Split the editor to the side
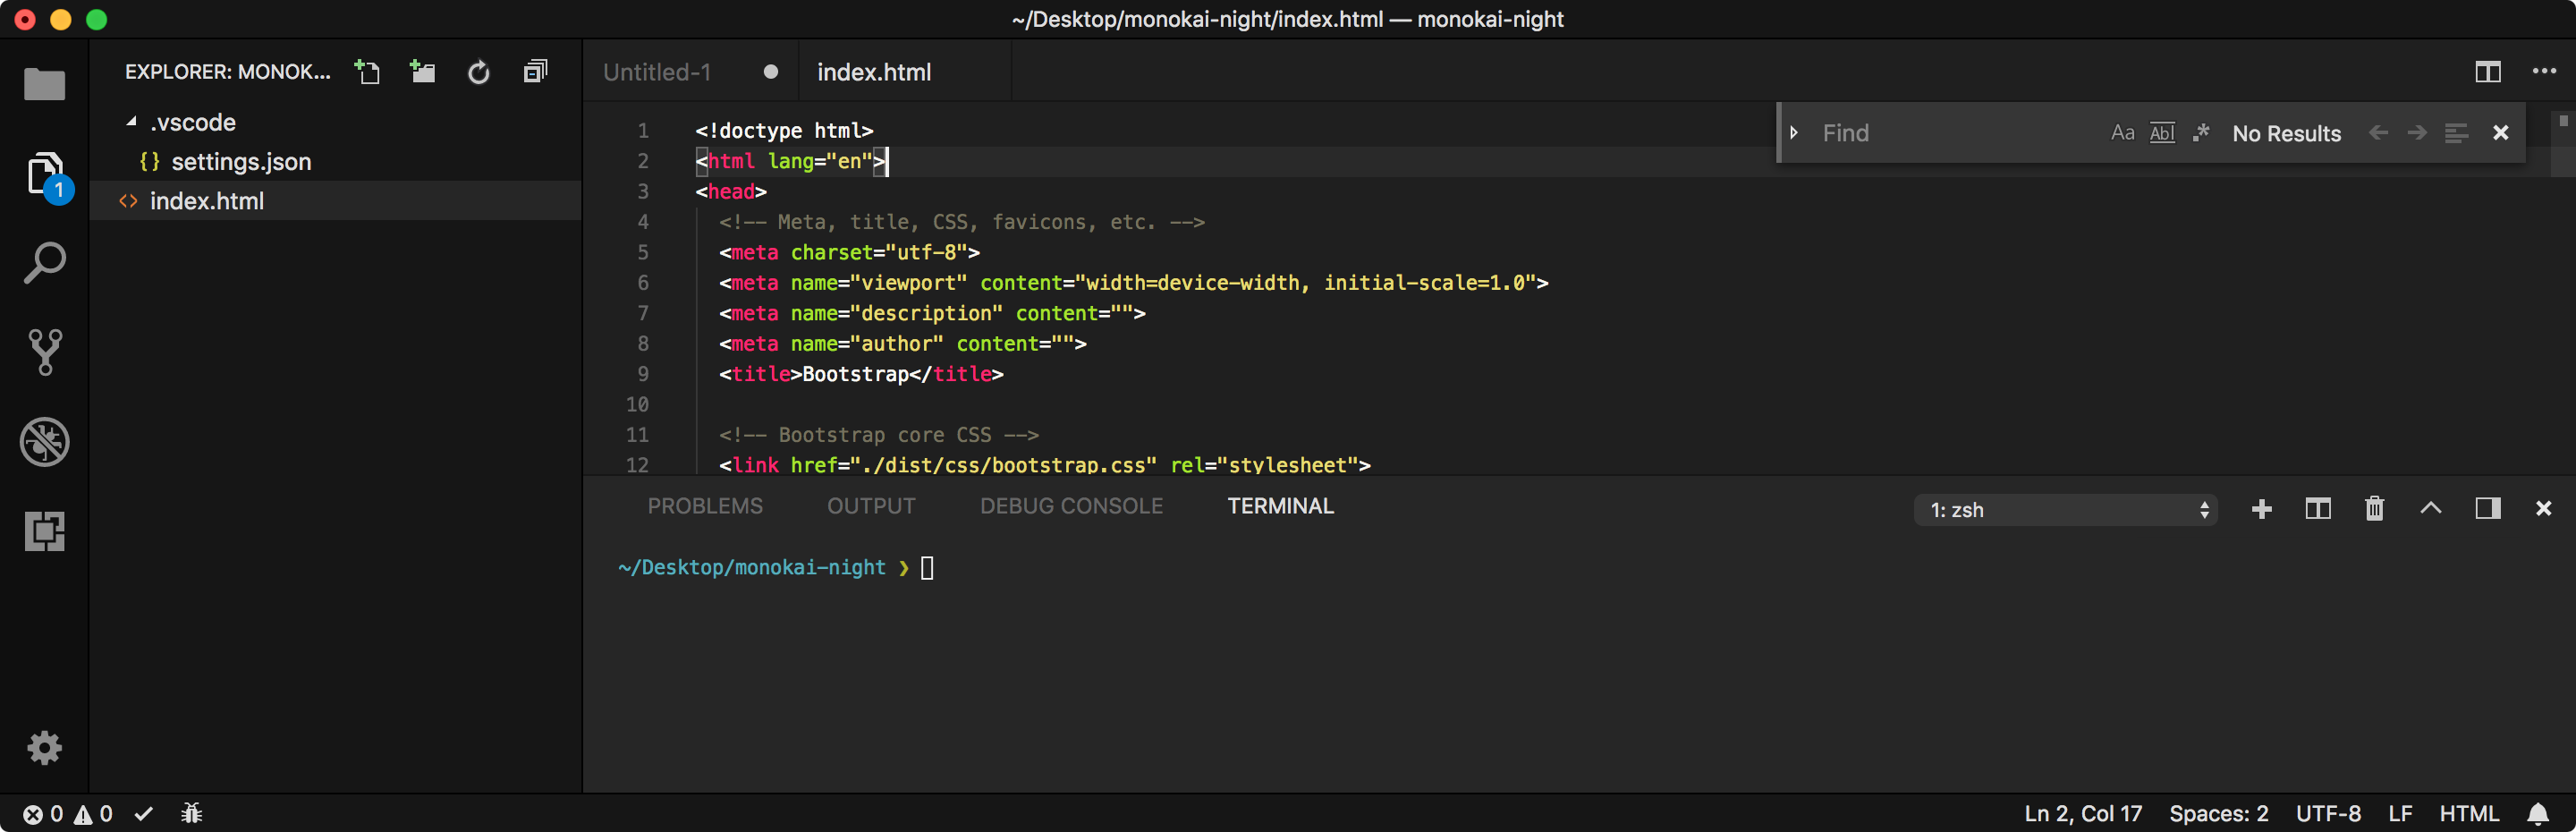 [x=2487, y=72]
